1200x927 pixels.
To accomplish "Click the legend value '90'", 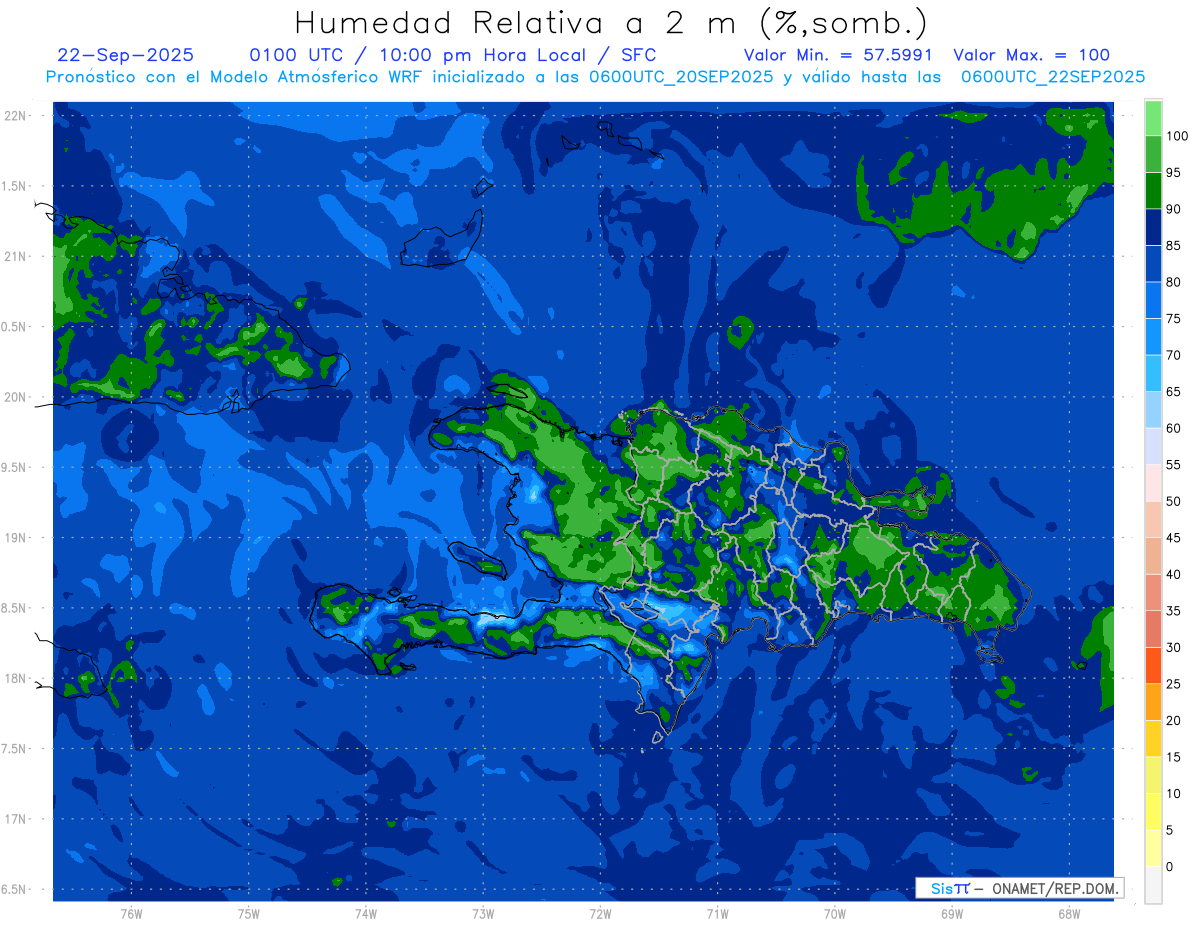I will pyautogui.click(x=1173, y=209).
